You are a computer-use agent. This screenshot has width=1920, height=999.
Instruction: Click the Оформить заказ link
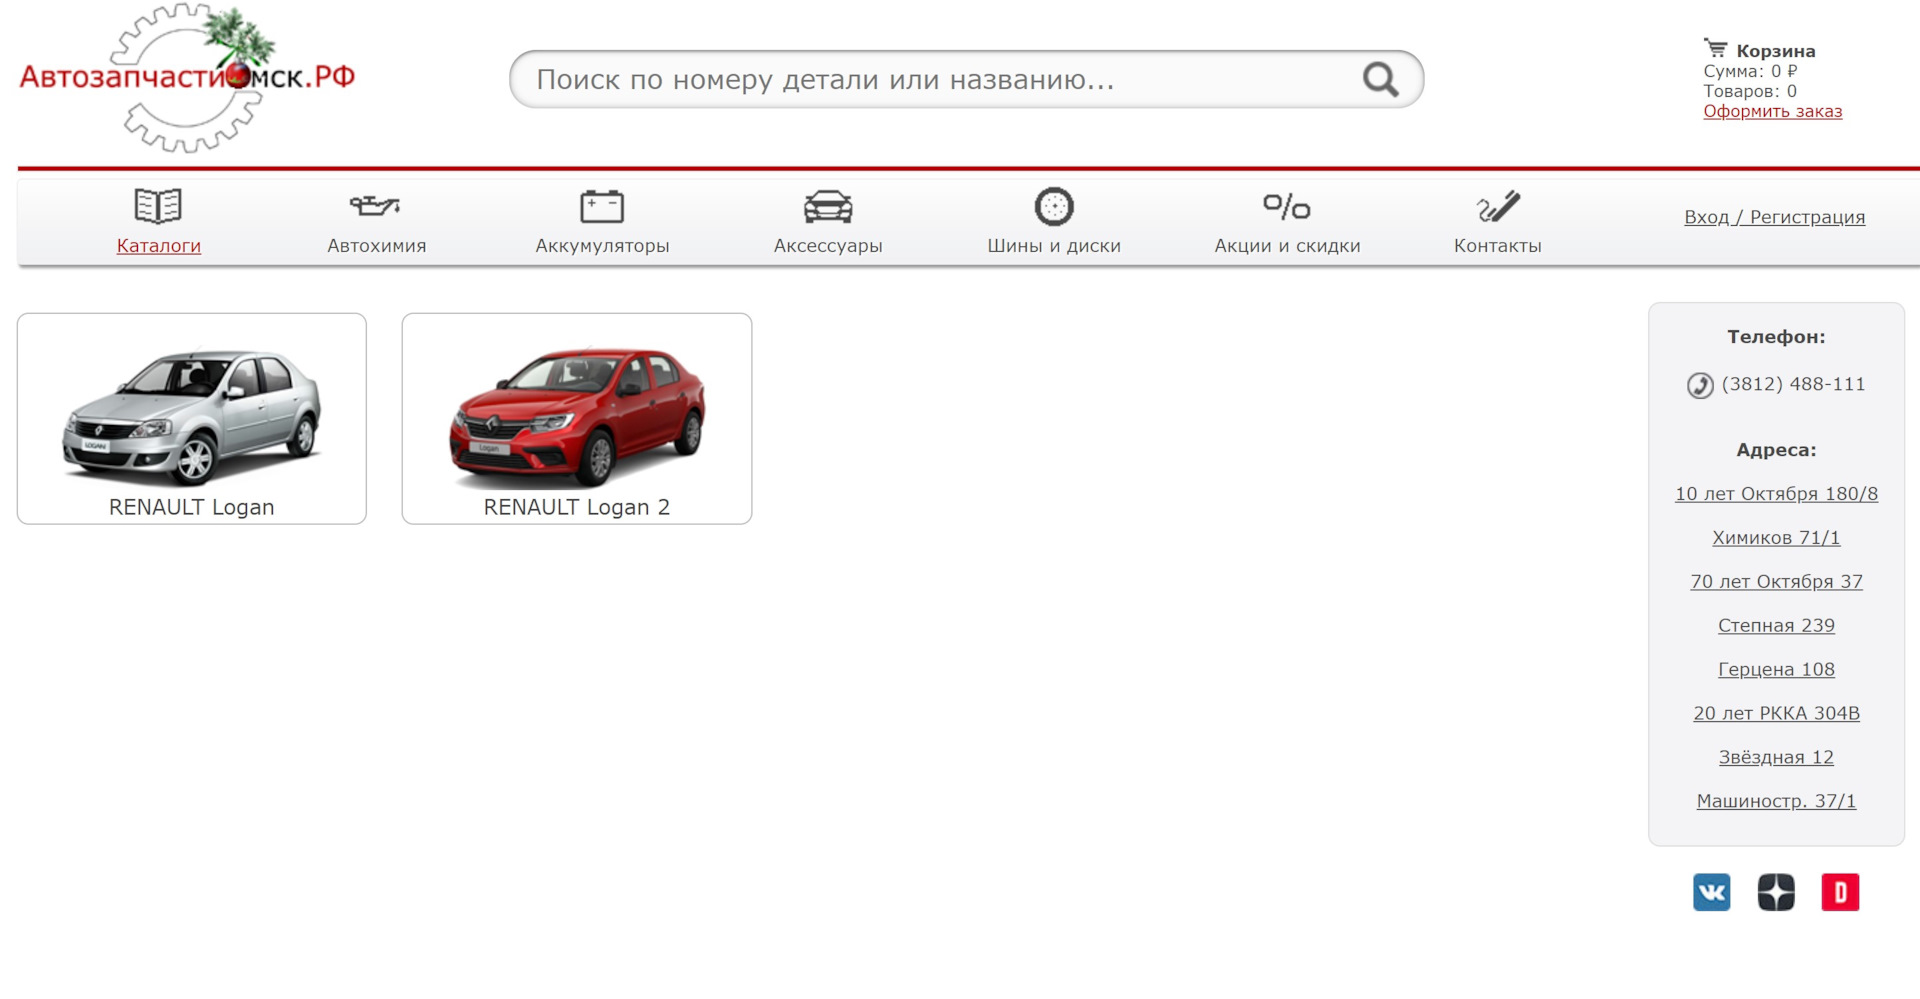(x=1773, y=111)
